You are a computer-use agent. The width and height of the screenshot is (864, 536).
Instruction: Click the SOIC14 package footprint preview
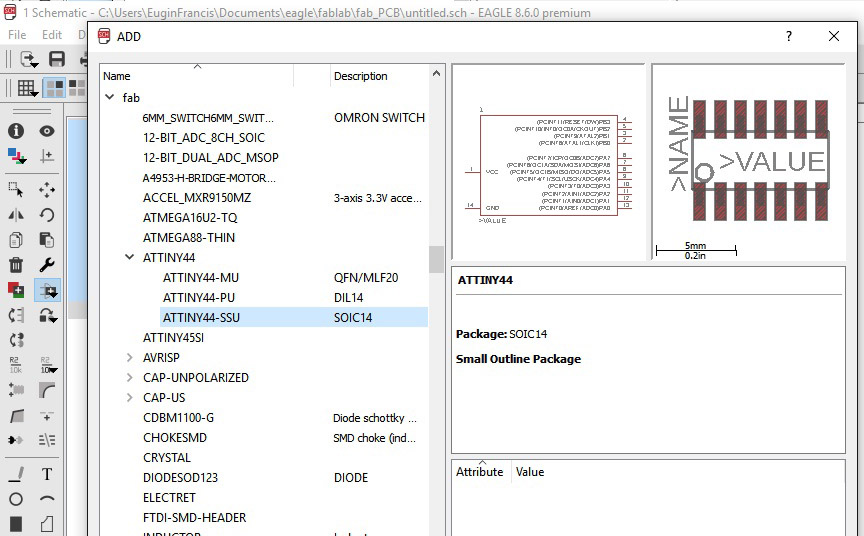pos(748,162)
